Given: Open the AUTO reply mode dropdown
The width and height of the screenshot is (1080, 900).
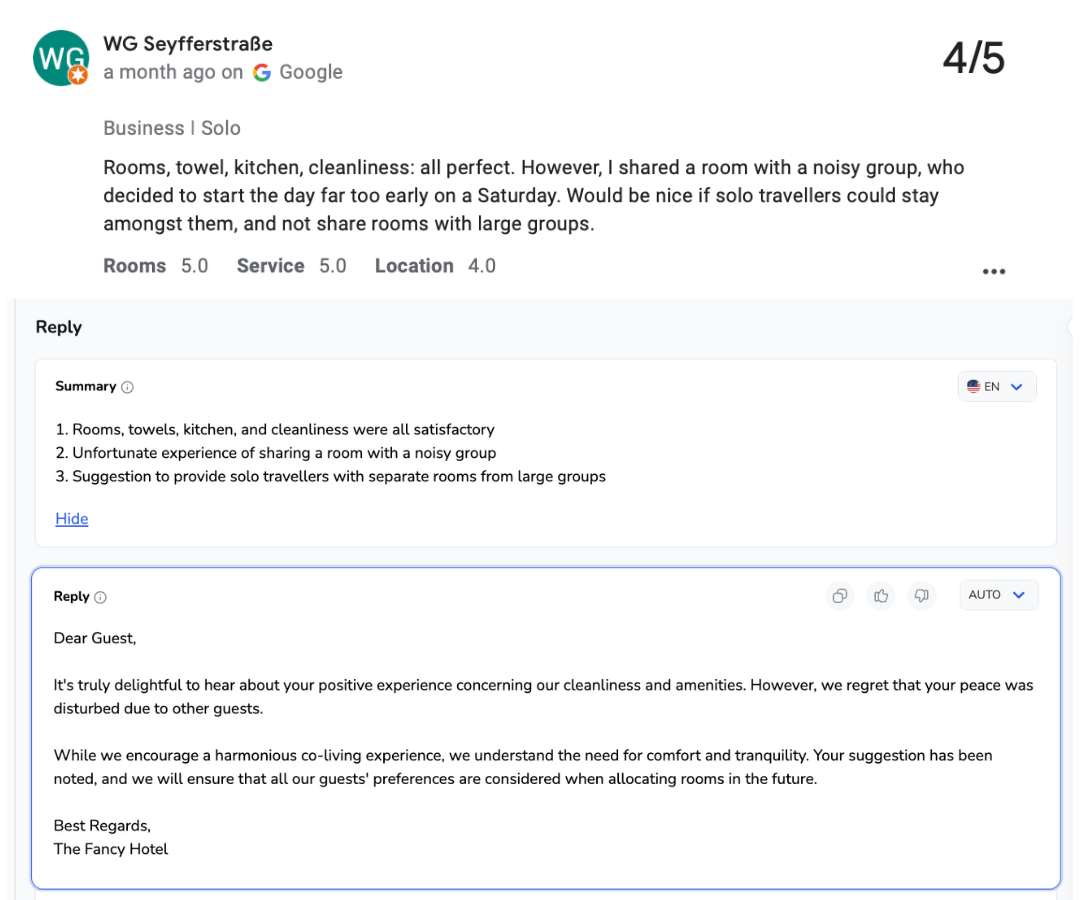Looking at the screenshot, I should pos(998,594).
